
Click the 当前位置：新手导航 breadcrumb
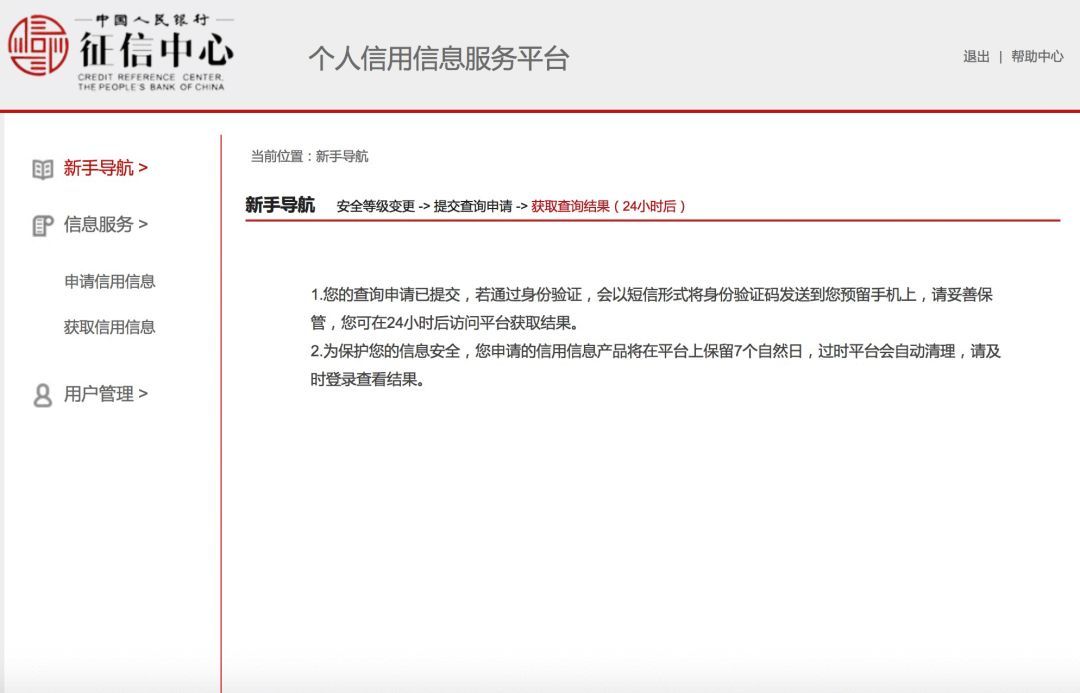point(309,156)
